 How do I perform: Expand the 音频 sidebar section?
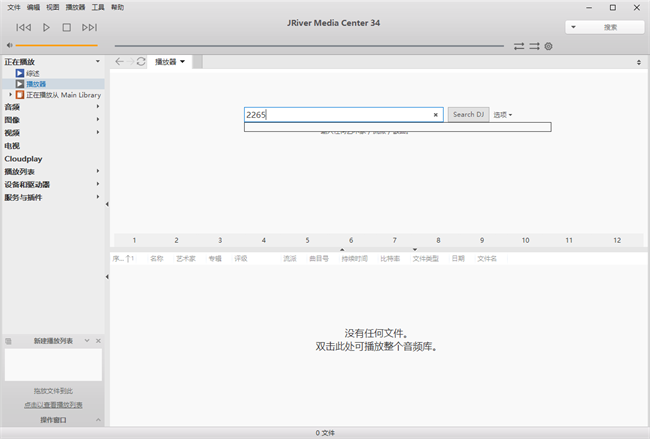click(x=98, y=107)
